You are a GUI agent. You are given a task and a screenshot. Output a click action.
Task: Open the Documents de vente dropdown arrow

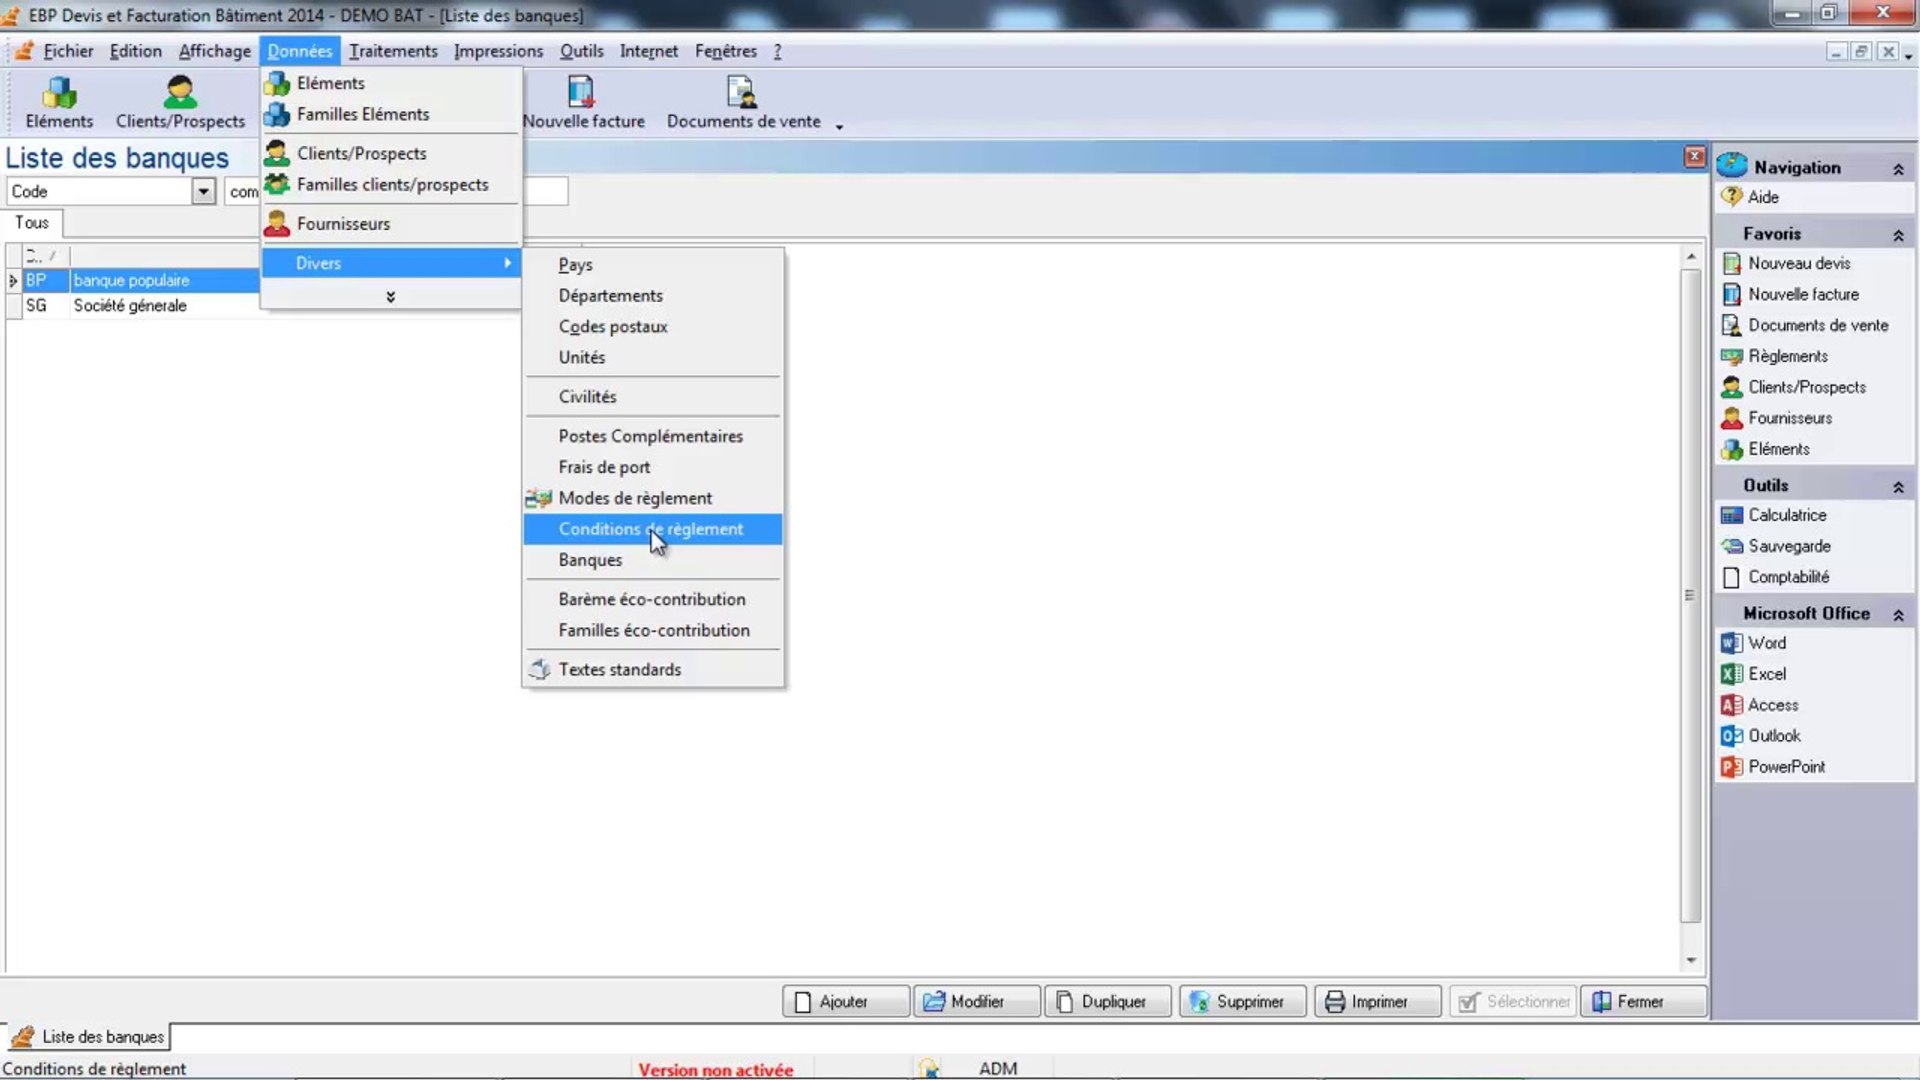click(839, 126)
